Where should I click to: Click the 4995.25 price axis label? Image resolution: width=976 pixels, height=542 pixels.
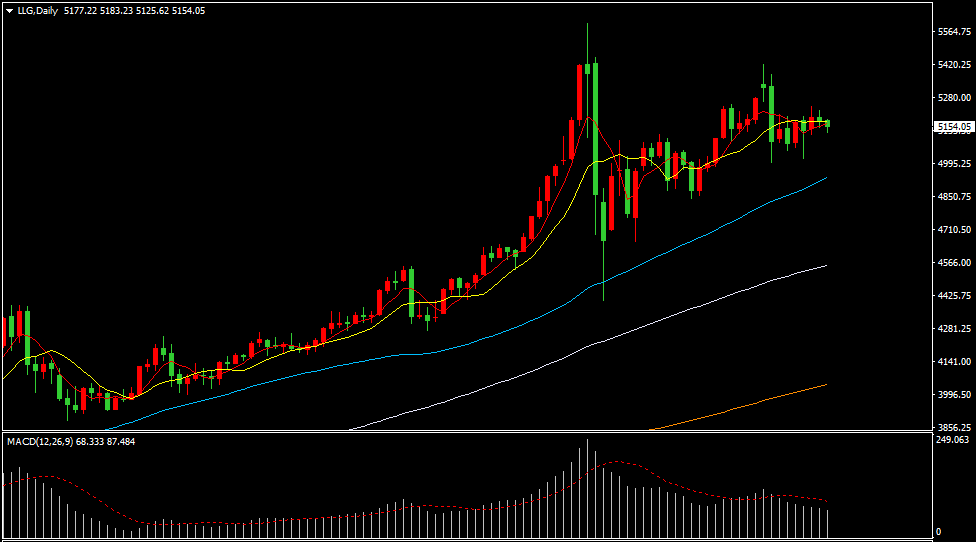(954, 164)
